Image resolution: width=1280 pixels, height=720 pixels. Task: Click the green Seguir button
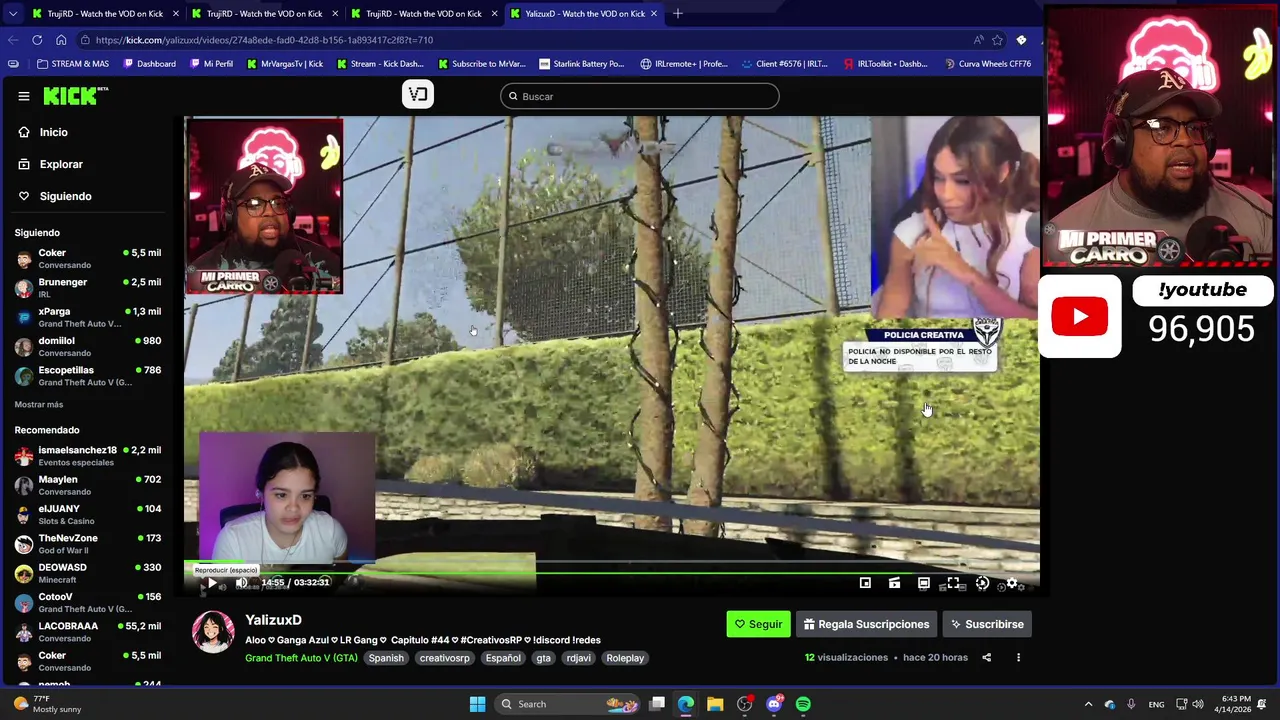tap(758, 624)
